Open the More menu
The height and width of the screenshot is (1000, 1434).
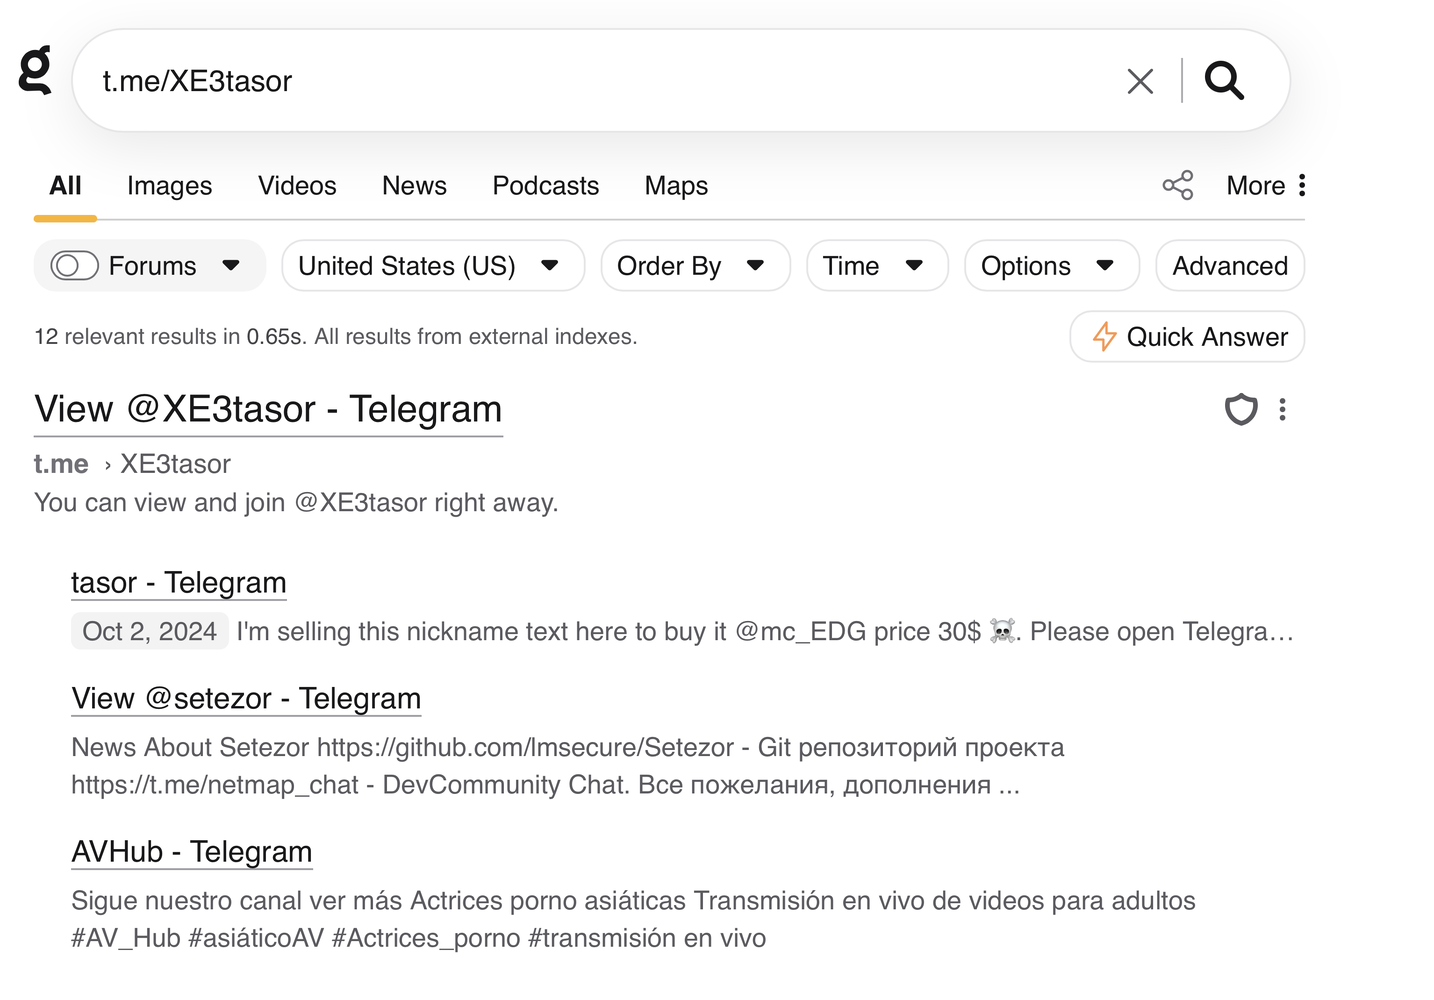(x=1266, y=185)
